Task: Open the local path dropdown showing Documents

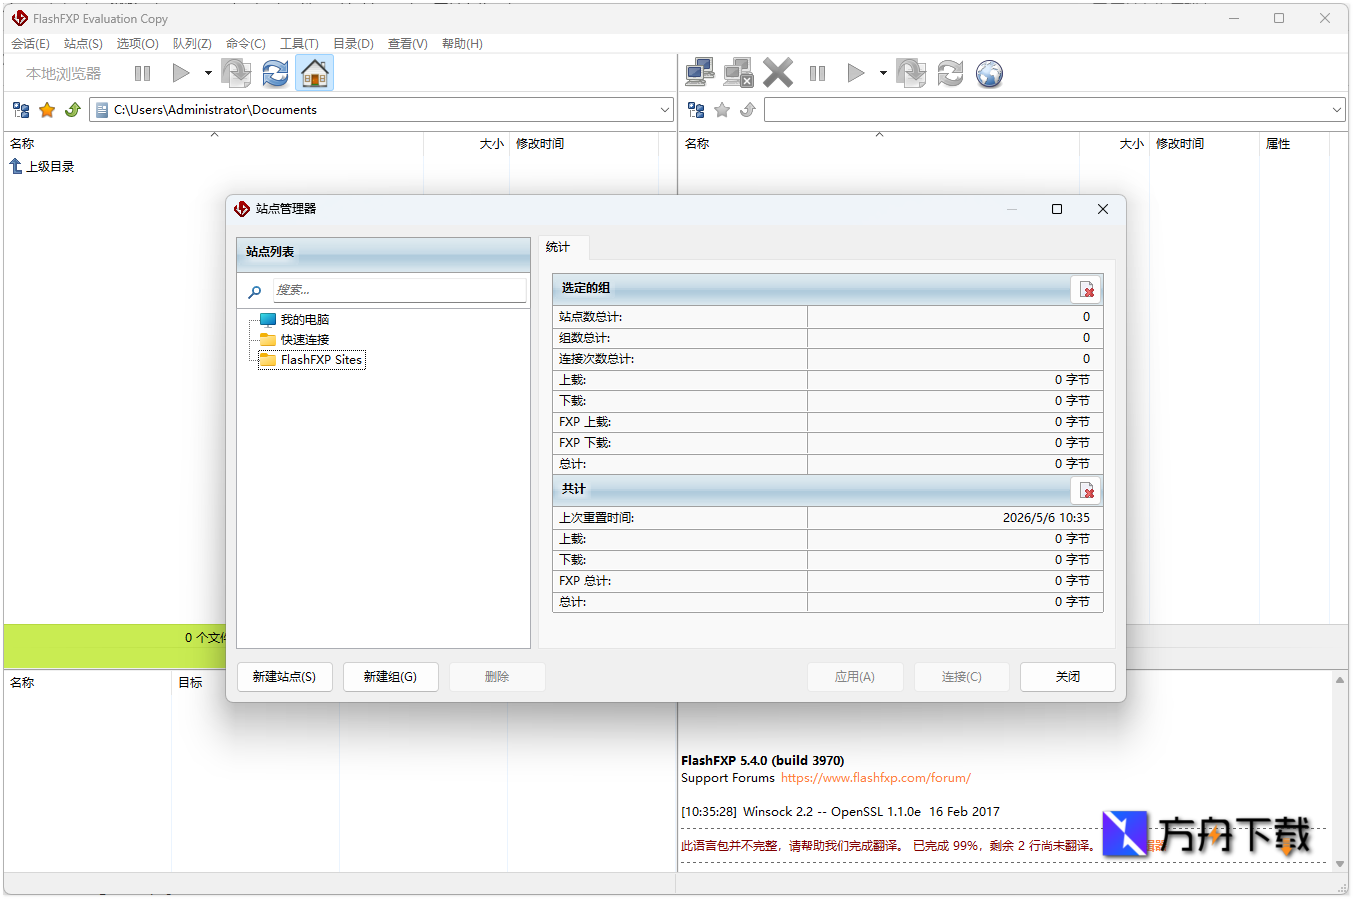Action: [665, 110]
